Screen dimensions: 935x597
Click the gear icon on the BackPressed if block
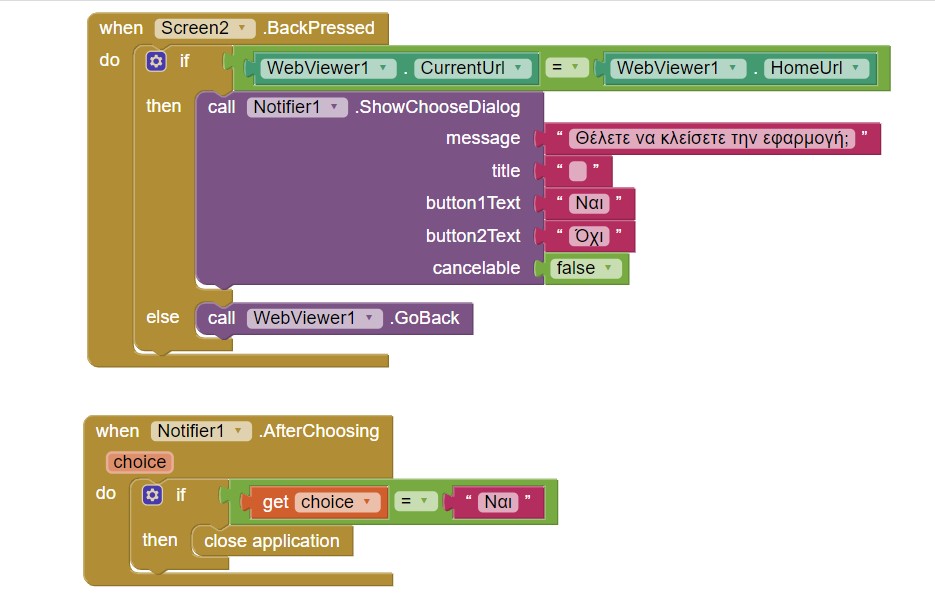tap(156, 62)
